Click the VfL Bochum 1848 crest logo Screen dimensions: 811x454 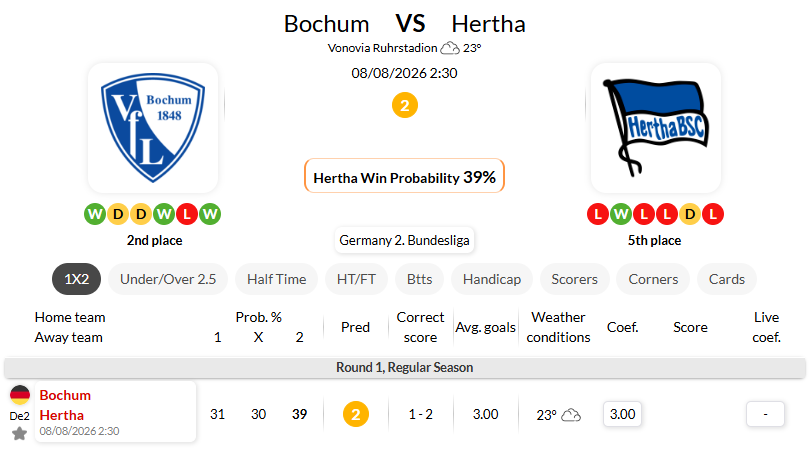coord(153,128)
